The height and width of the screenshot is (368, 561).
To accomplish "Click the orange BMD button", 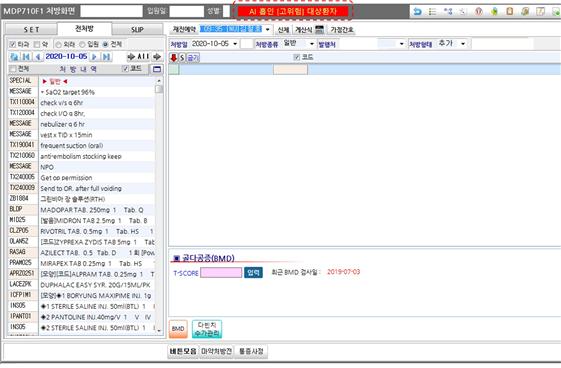I will click(178, 329).
